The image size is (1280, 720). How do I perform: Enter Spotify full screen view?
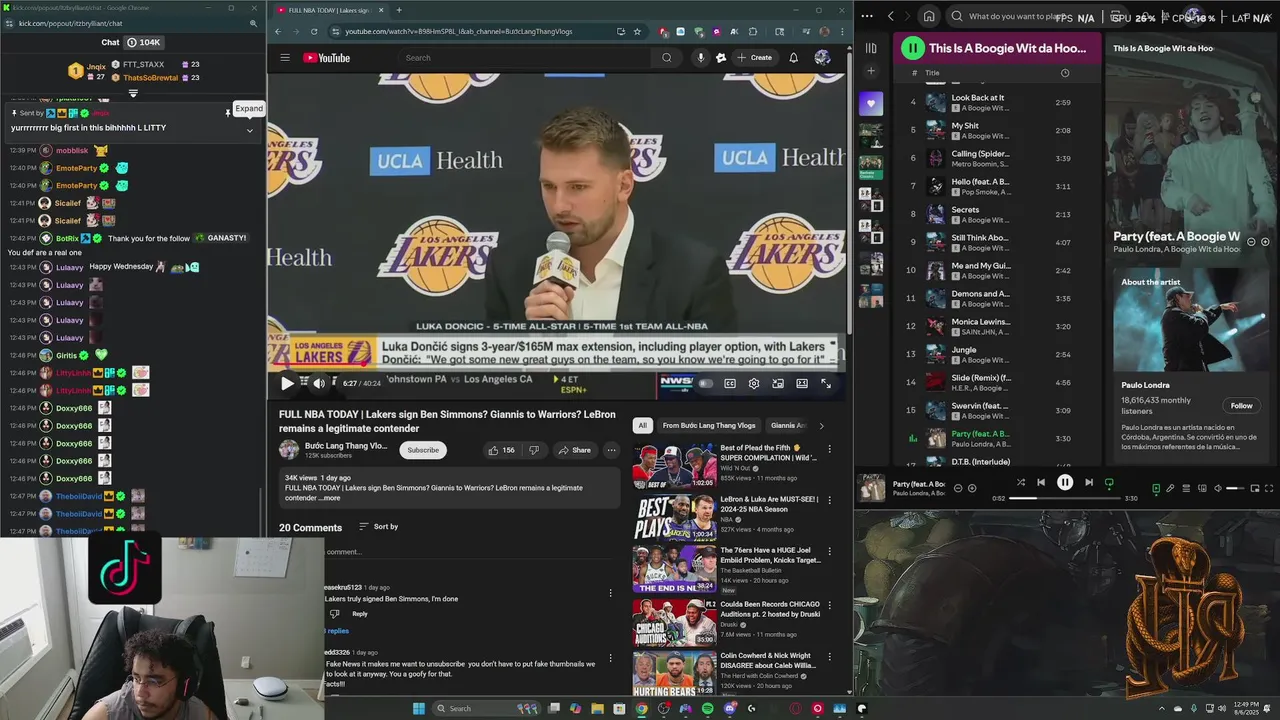[x=1269, y=488]
